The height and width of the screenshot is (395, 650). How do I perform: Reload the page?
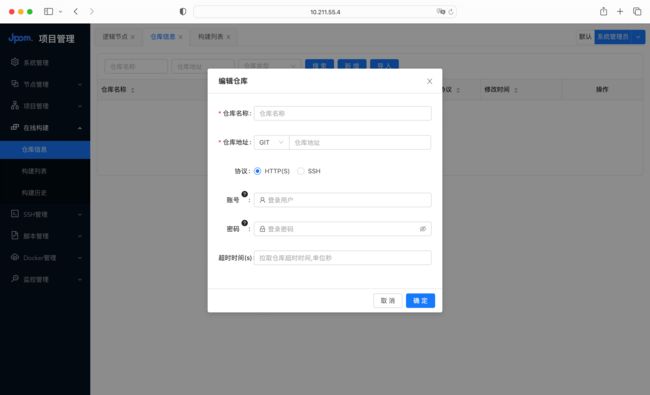pos(451,12)
